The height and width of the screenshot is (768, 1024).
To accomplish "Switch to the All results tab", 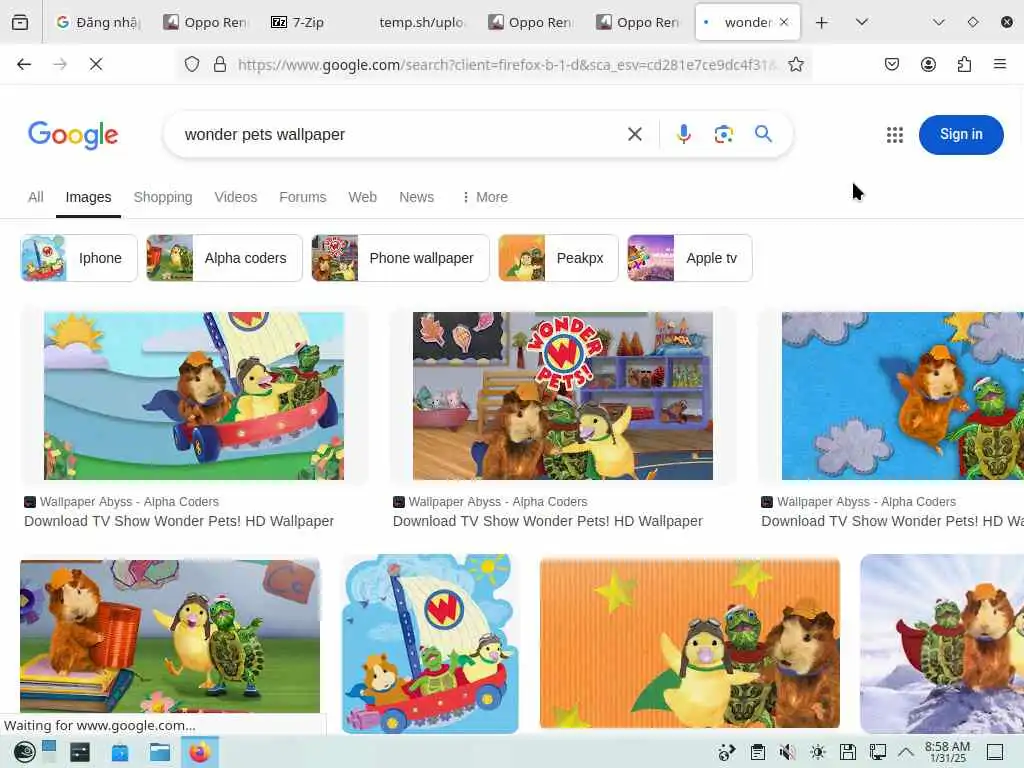I will (x=36, y=197).
